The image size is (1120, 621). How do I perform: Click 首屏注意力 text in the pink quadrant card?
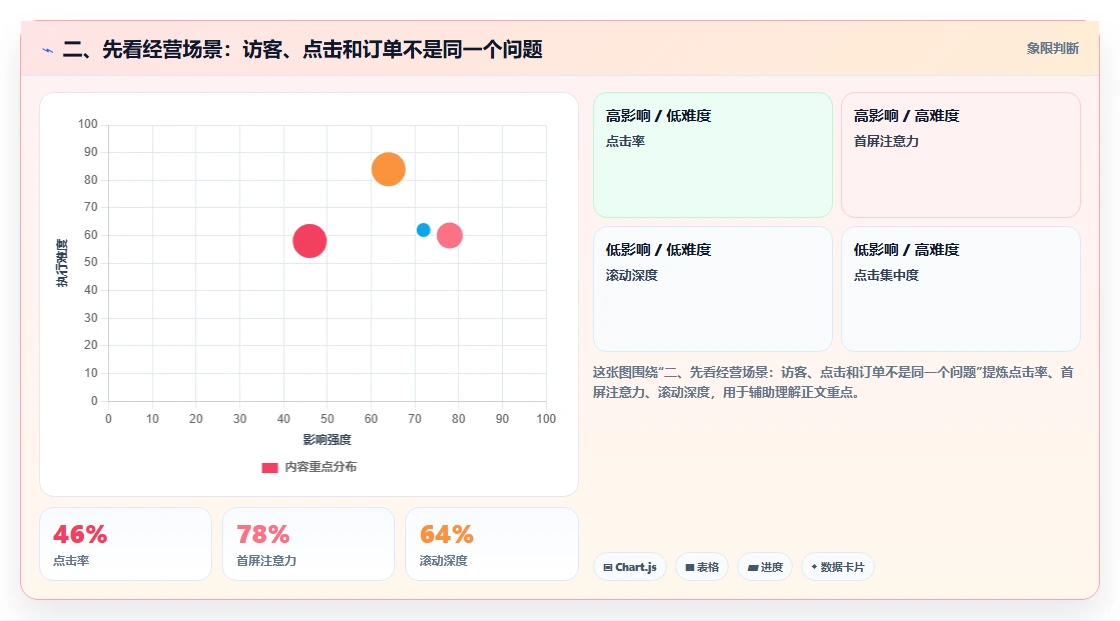[886, 141]
